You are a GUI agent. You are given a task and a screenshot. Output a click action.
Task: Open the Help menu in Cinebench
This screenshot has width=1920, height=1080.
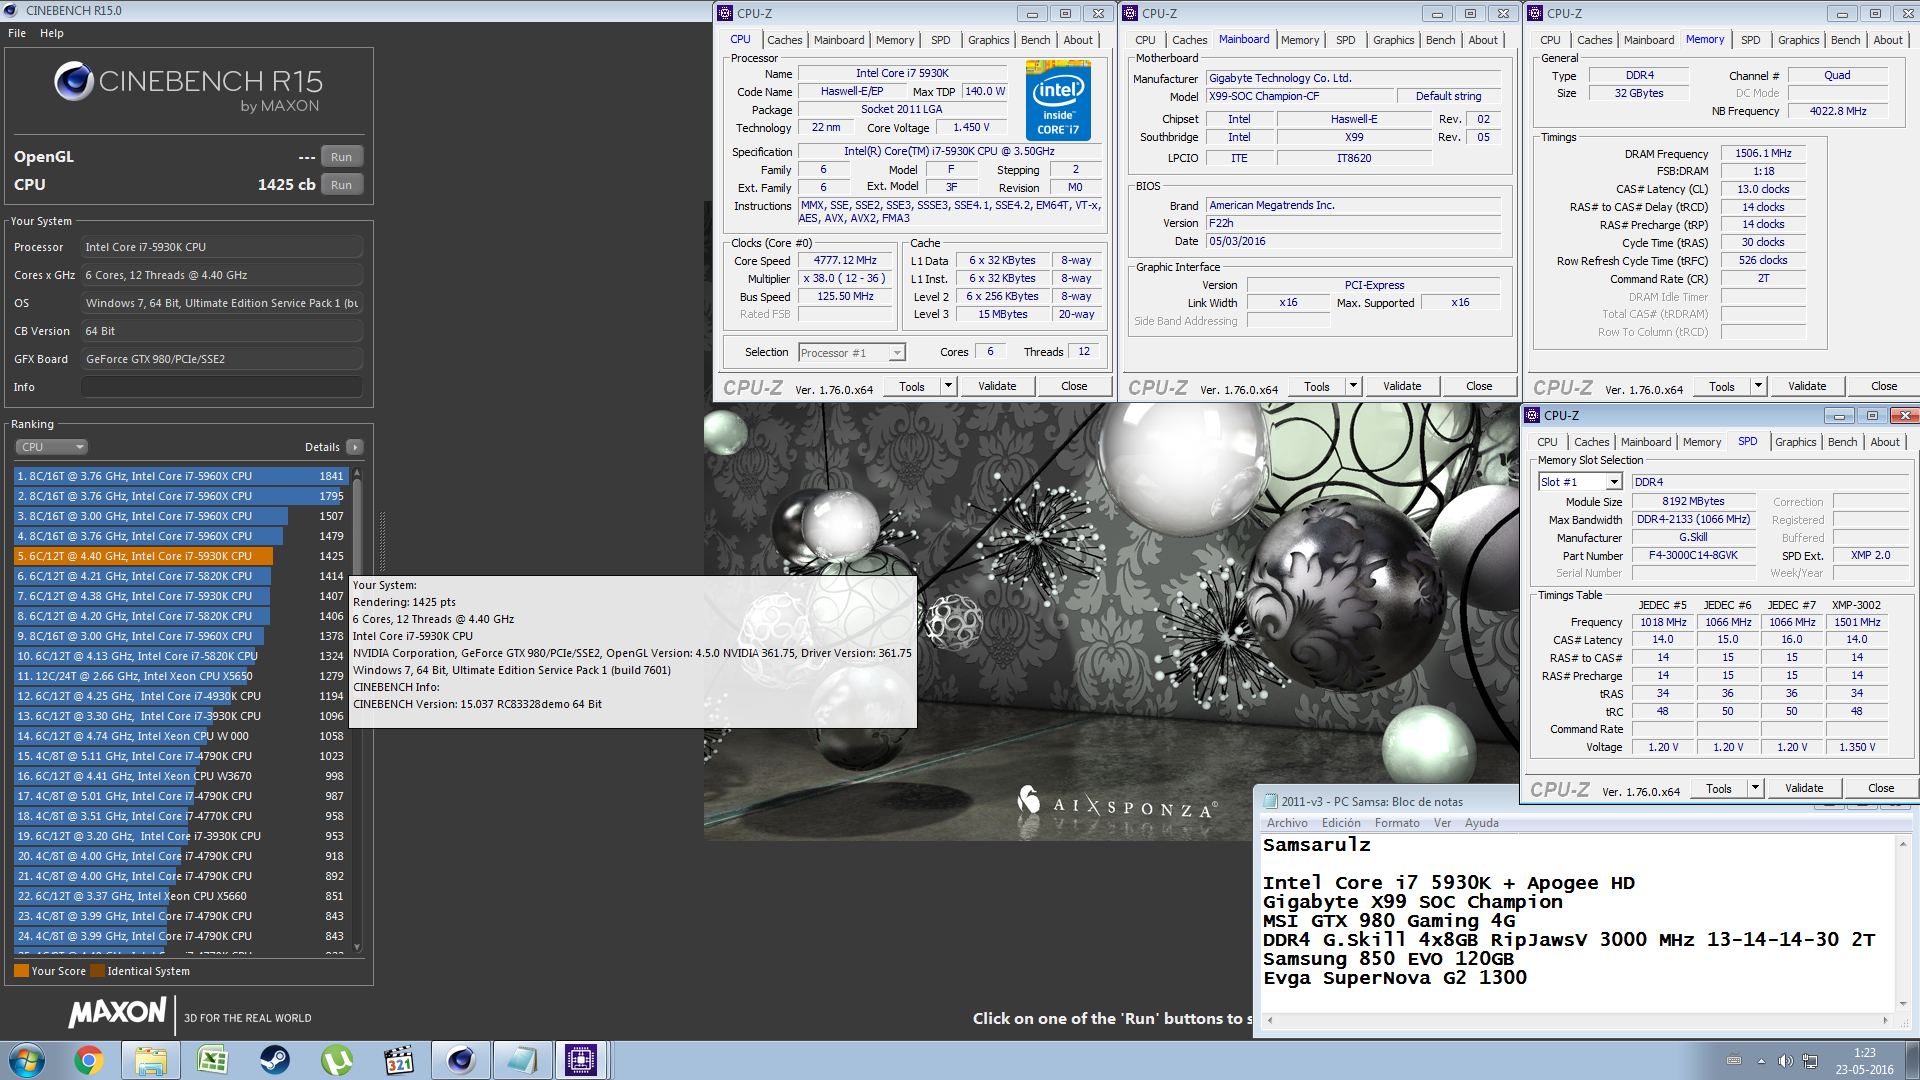pos(52,33)
